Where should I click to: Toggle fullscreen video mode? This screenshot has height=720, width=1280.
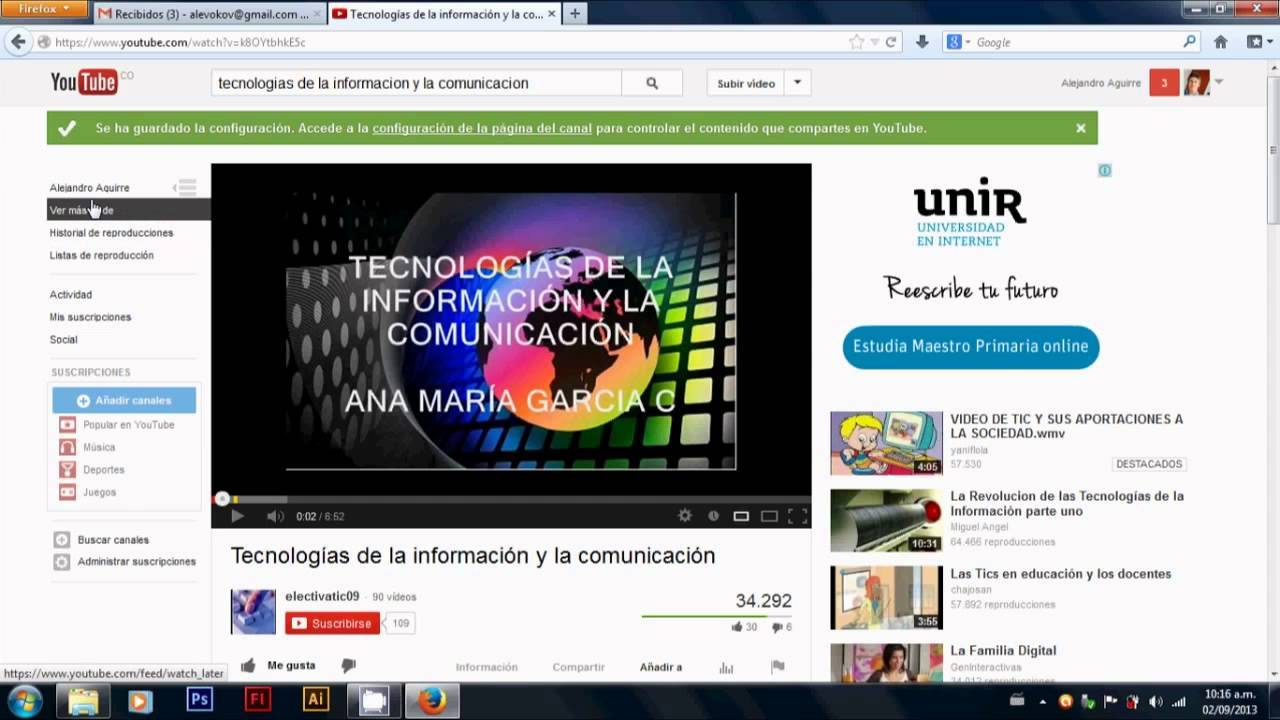[x=797, y=516]
